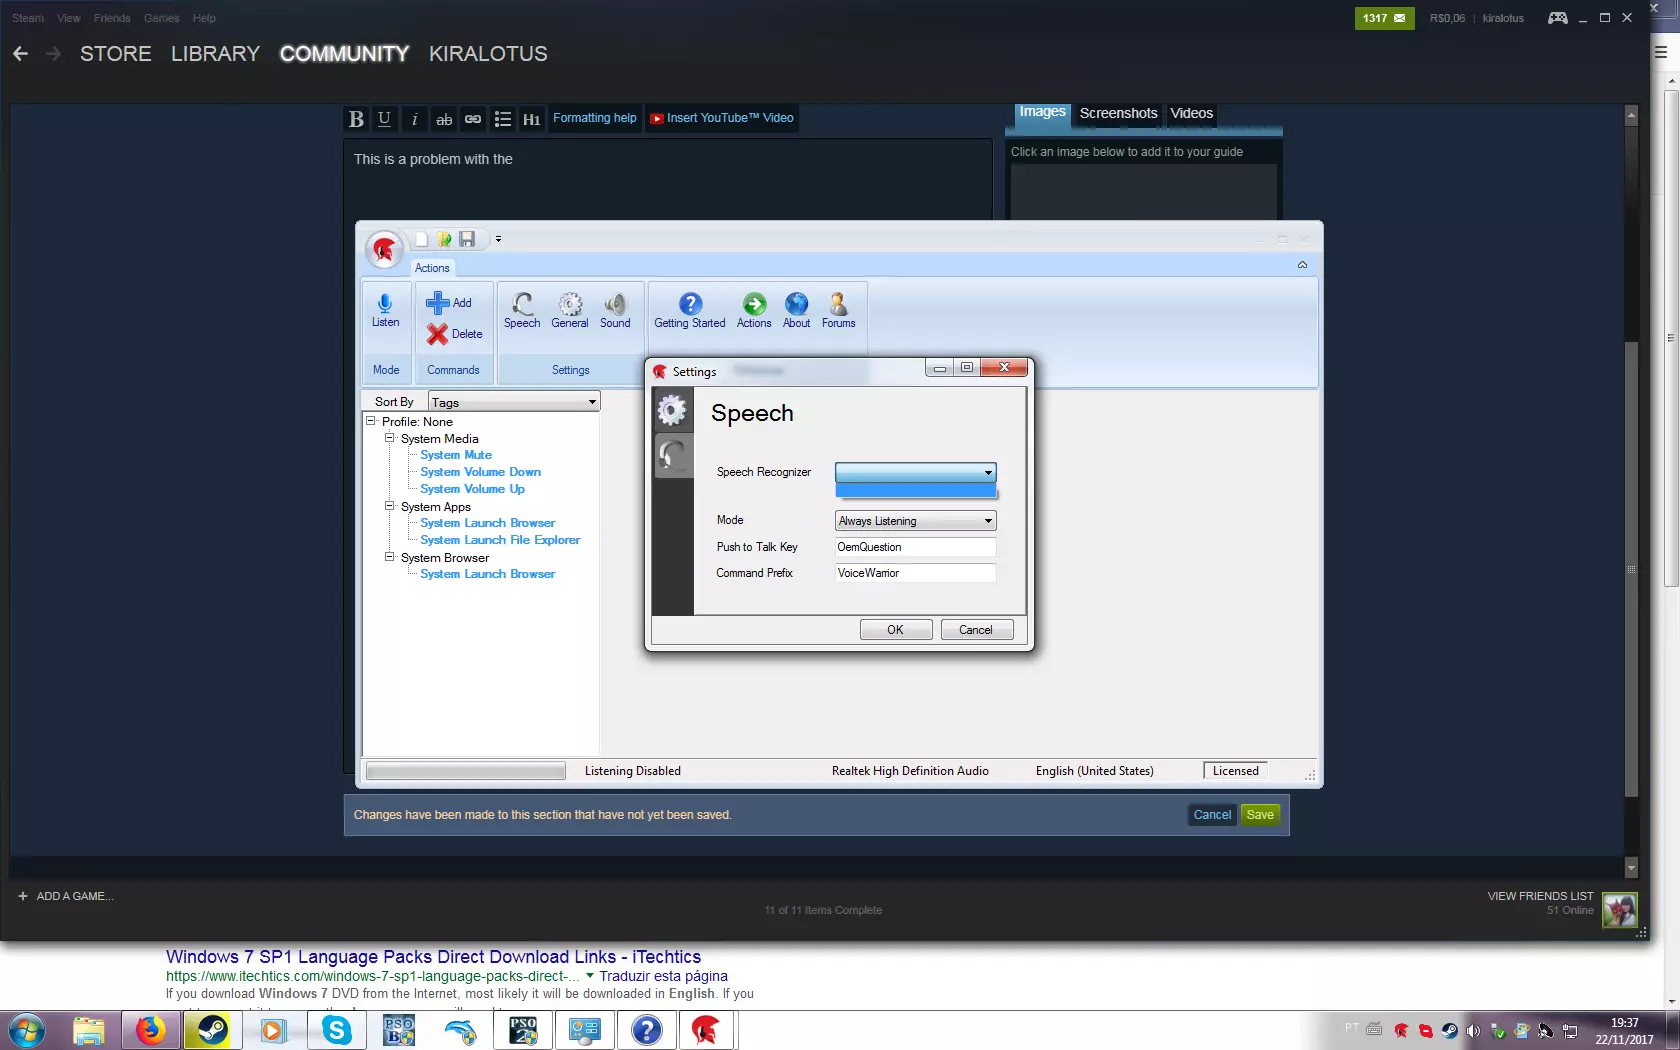
Task: Click the Command Prefix field
Action: tap(916, 573)
